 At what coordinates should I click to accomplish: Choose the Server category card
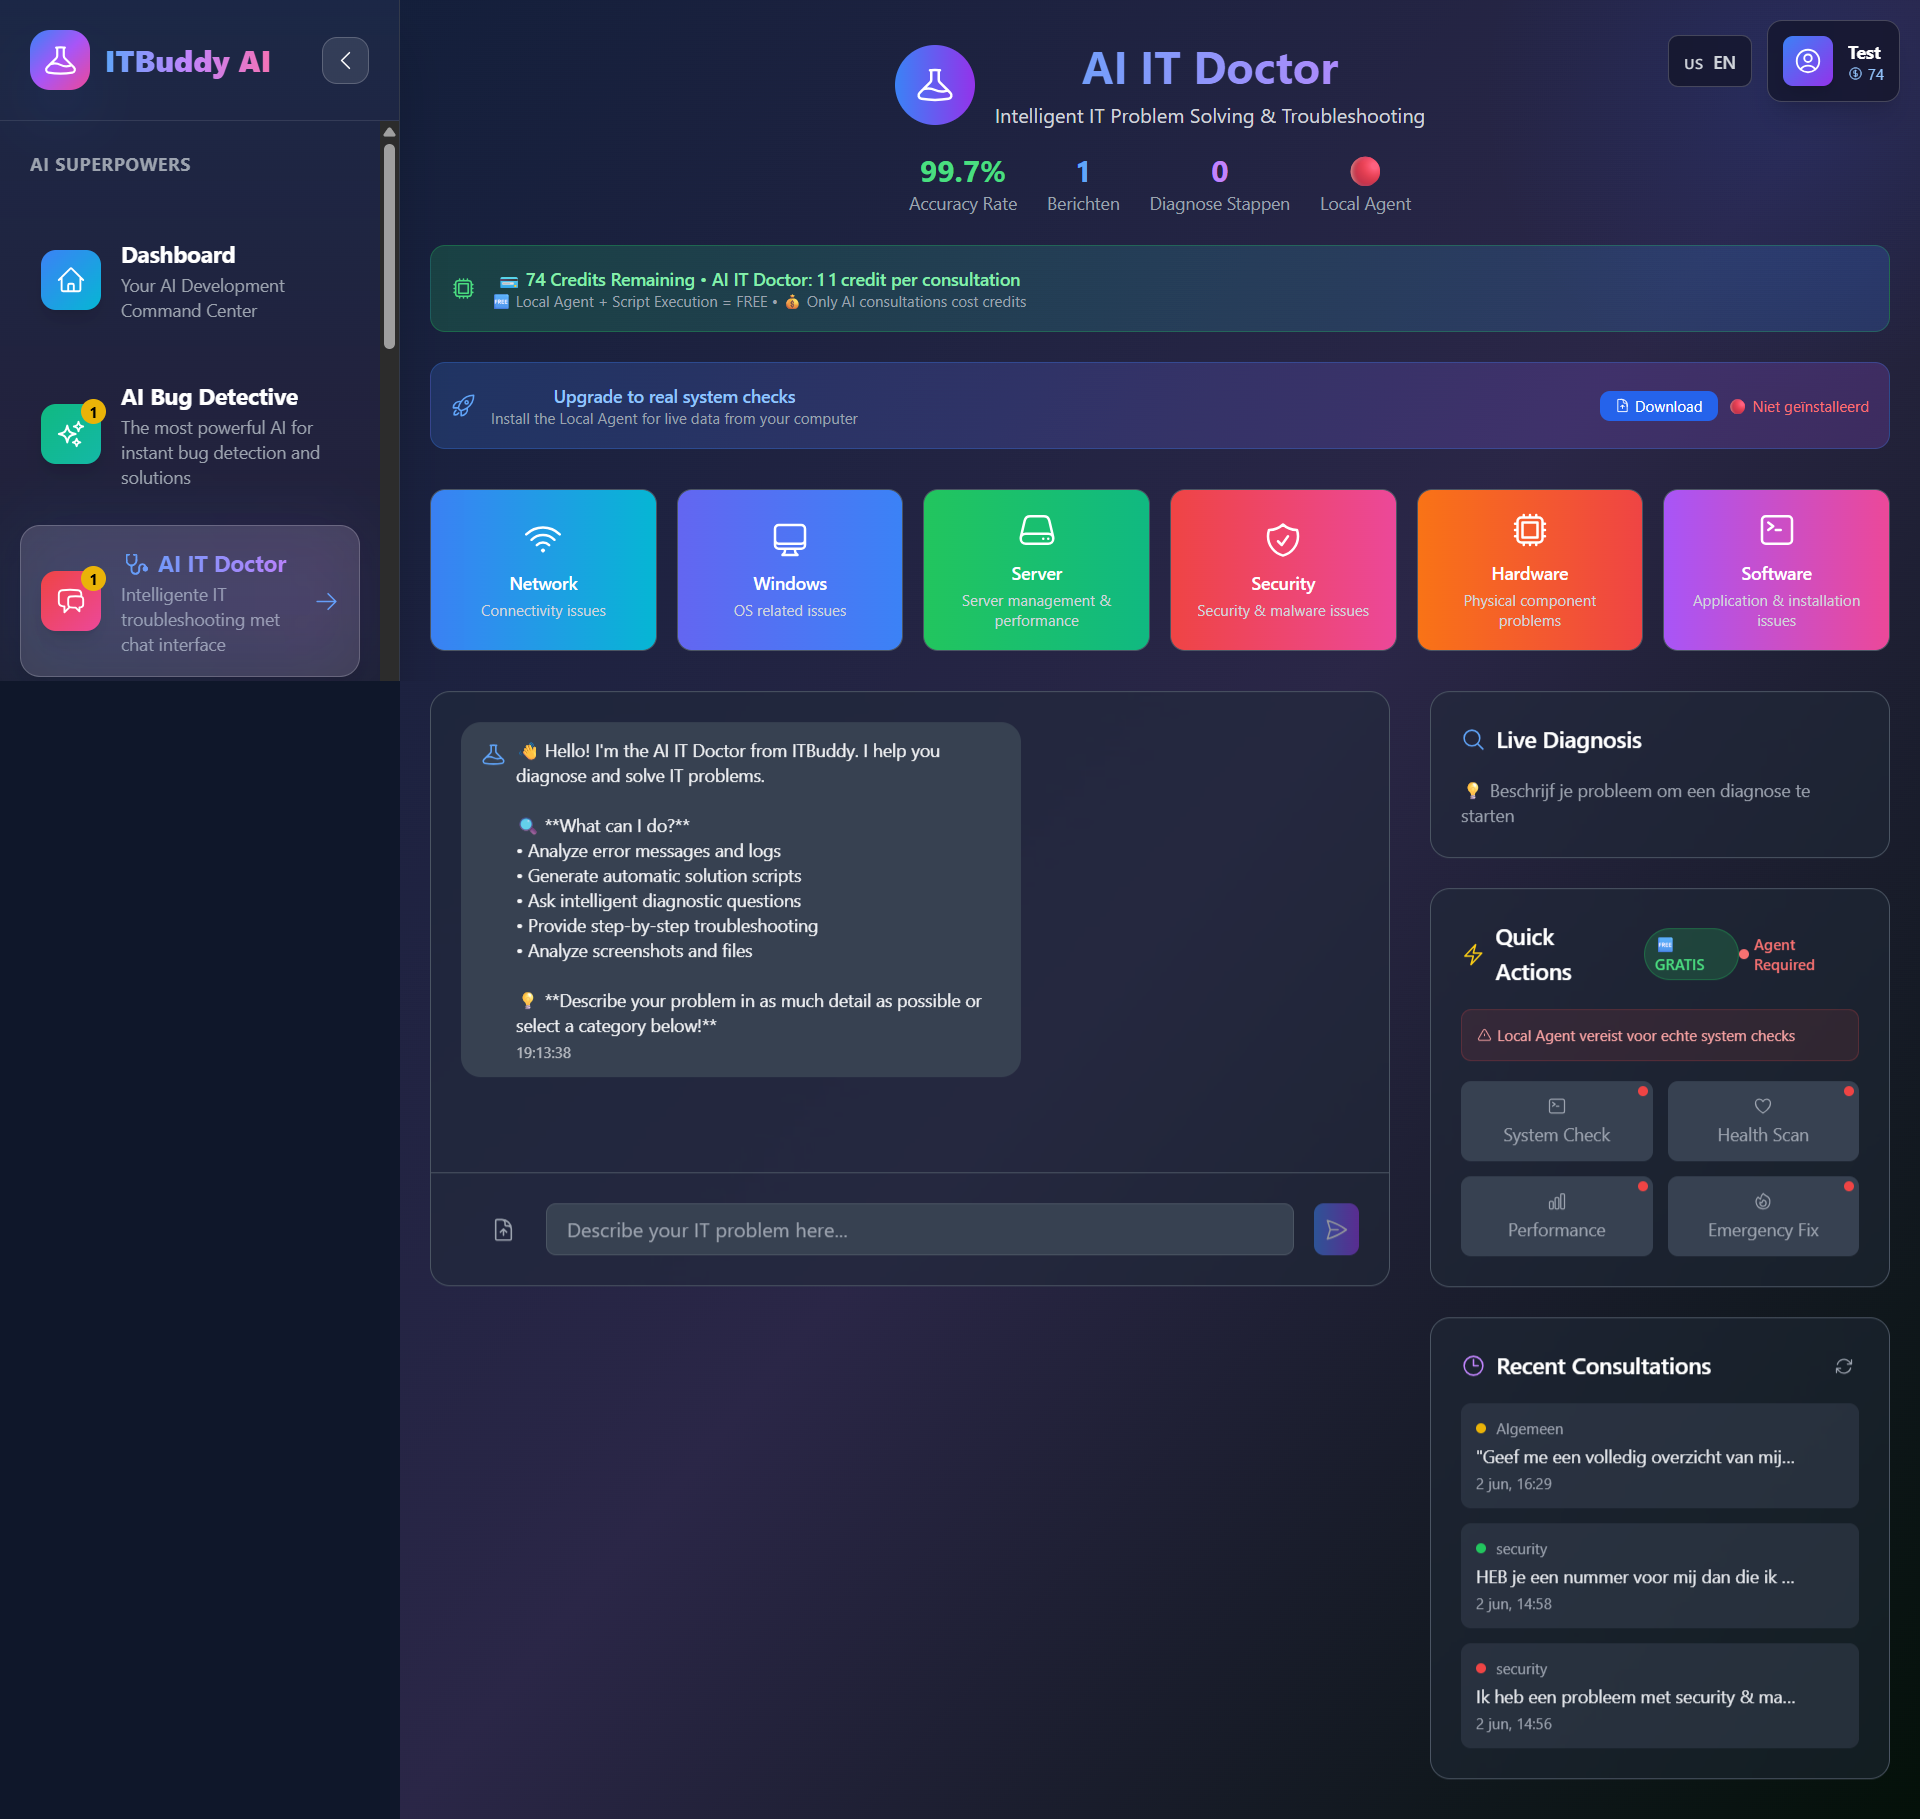[1036, 570]
